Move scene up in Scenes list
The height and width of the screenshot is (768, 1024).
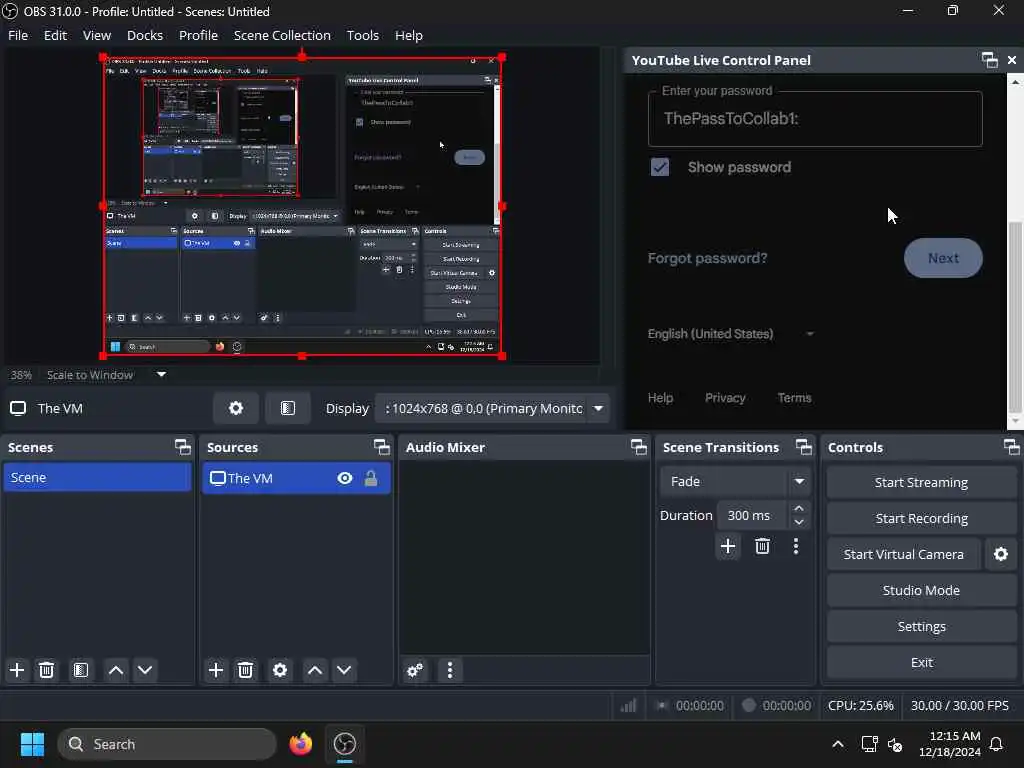click(x=116, y=670)
